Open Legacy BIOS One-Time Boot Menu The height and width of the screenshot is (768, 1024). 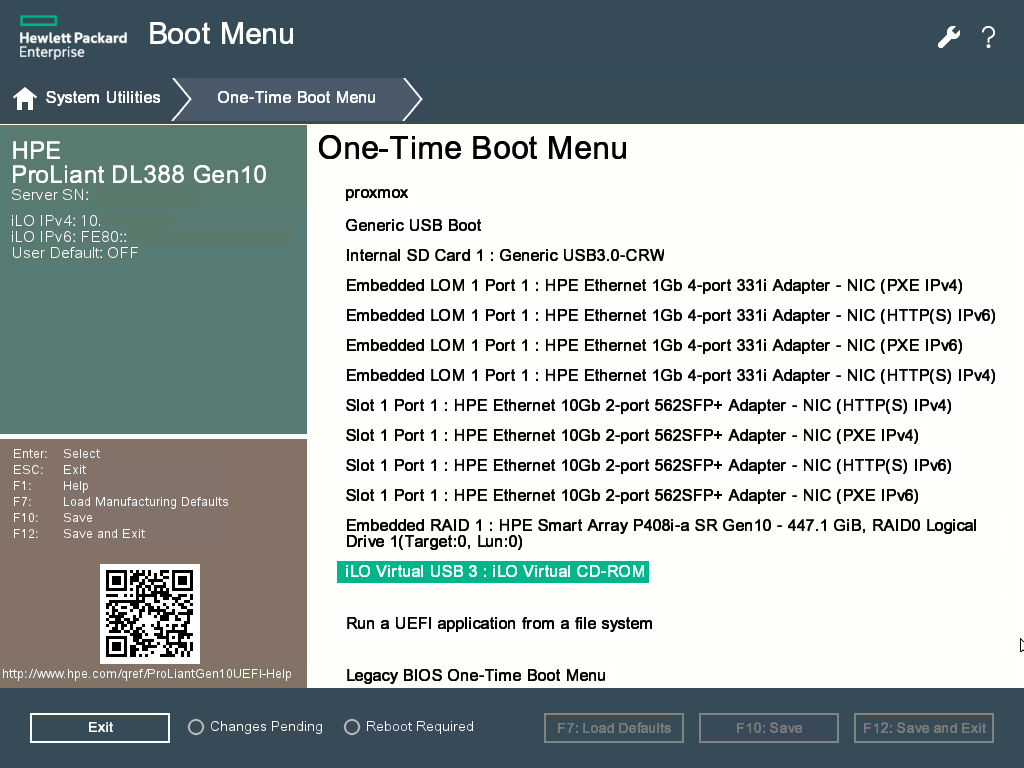pos(475,675)
